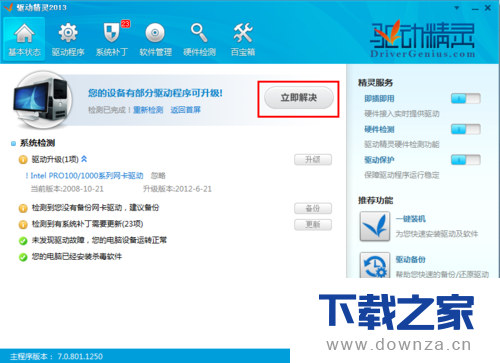The width and height of the screenshot is (500, 363).
Task: Click the warning icon beside 没有备份网卡驱动
Action: tap(23, 208)
